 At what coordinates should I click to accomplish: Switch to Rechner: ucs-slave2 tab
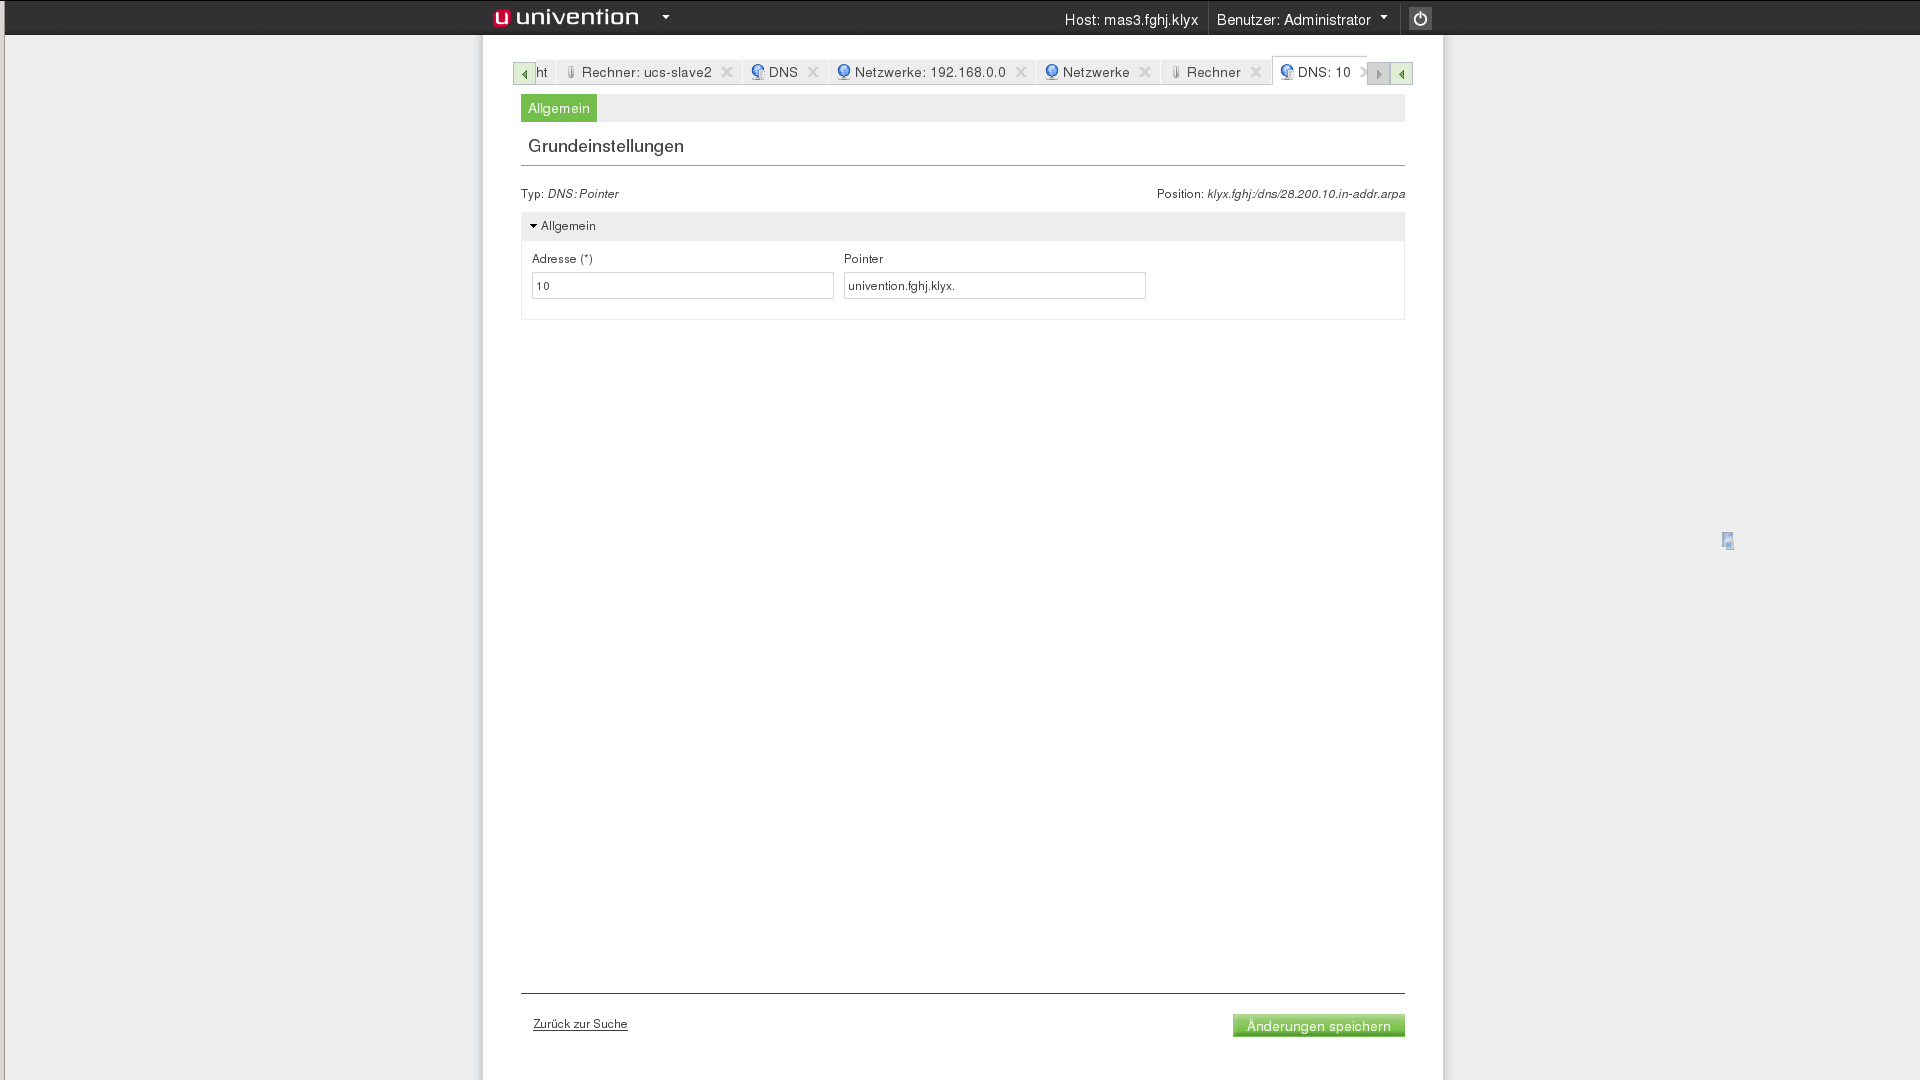[646, 72]
